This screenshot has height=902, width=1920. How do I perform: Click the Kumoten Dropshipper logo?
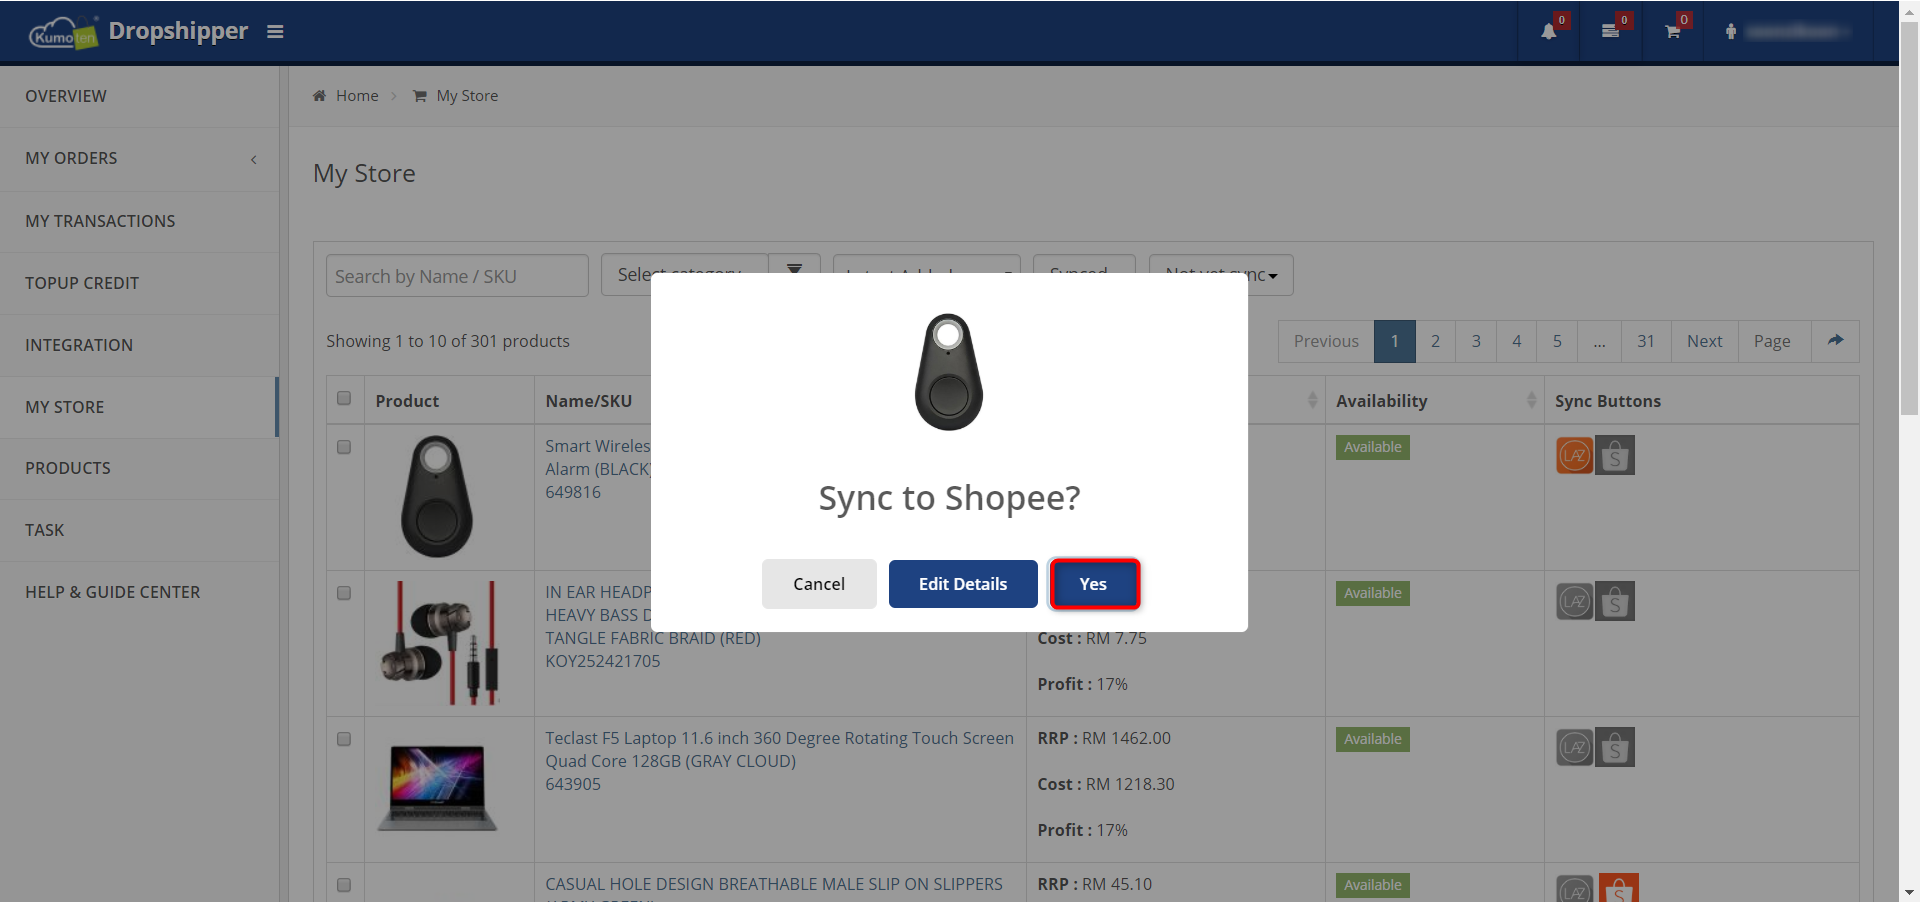[138, 32]
